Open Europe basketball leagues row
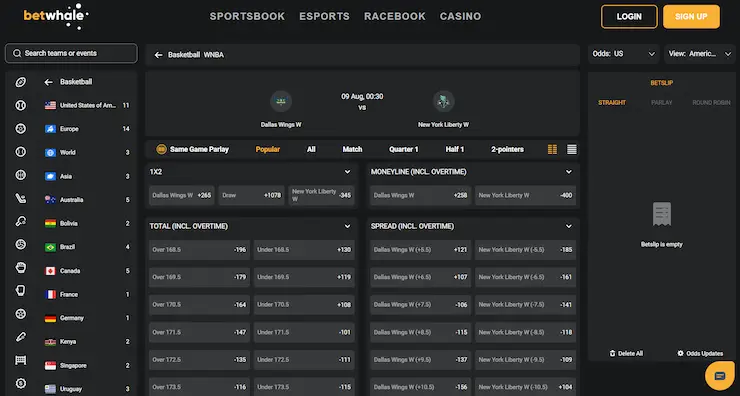The image size is (740, 396). click(x=87, y=129)
